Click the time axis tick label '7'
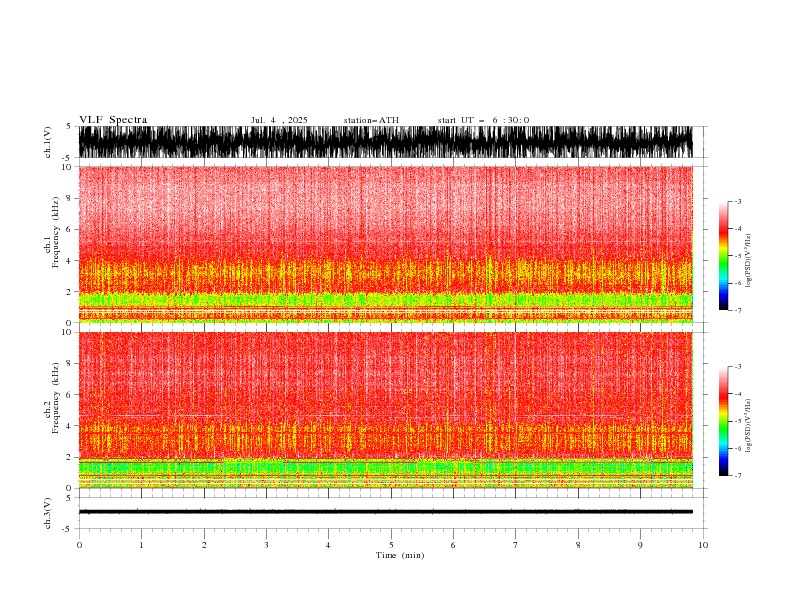This screenshot has width=792, height=612. tap(516, 545)
